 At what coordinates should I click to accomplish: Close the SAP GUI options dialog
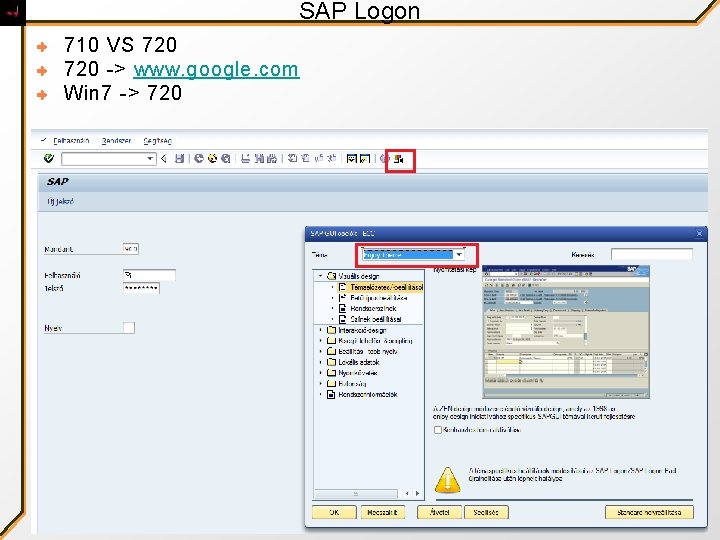pos(699,233)
